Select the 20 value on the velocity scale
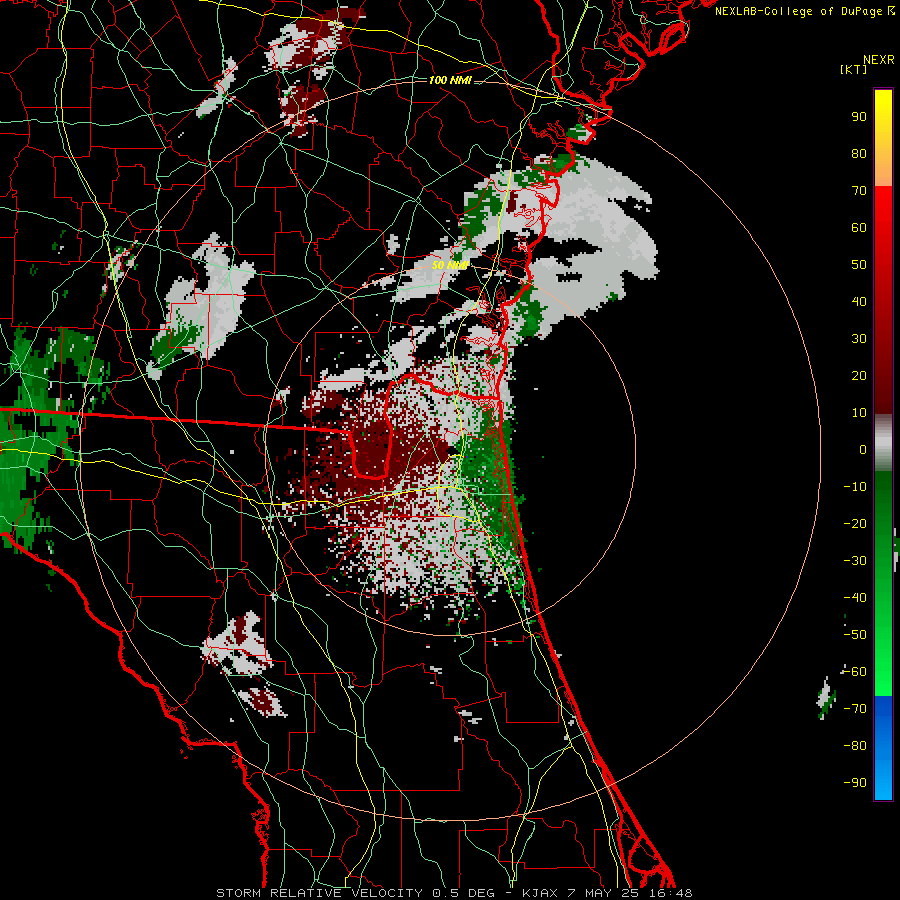Screen dimensions: 900x900 click(859, 376)
